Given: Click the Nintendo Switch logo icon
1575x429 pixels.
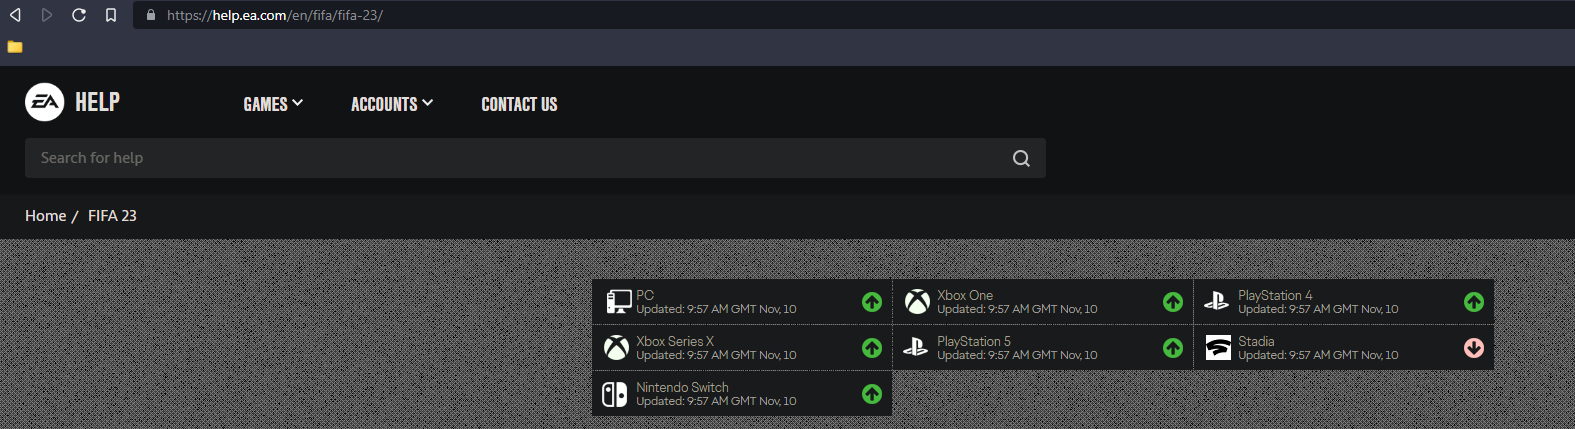Looking at the screenshot, I should pos(615,394).
